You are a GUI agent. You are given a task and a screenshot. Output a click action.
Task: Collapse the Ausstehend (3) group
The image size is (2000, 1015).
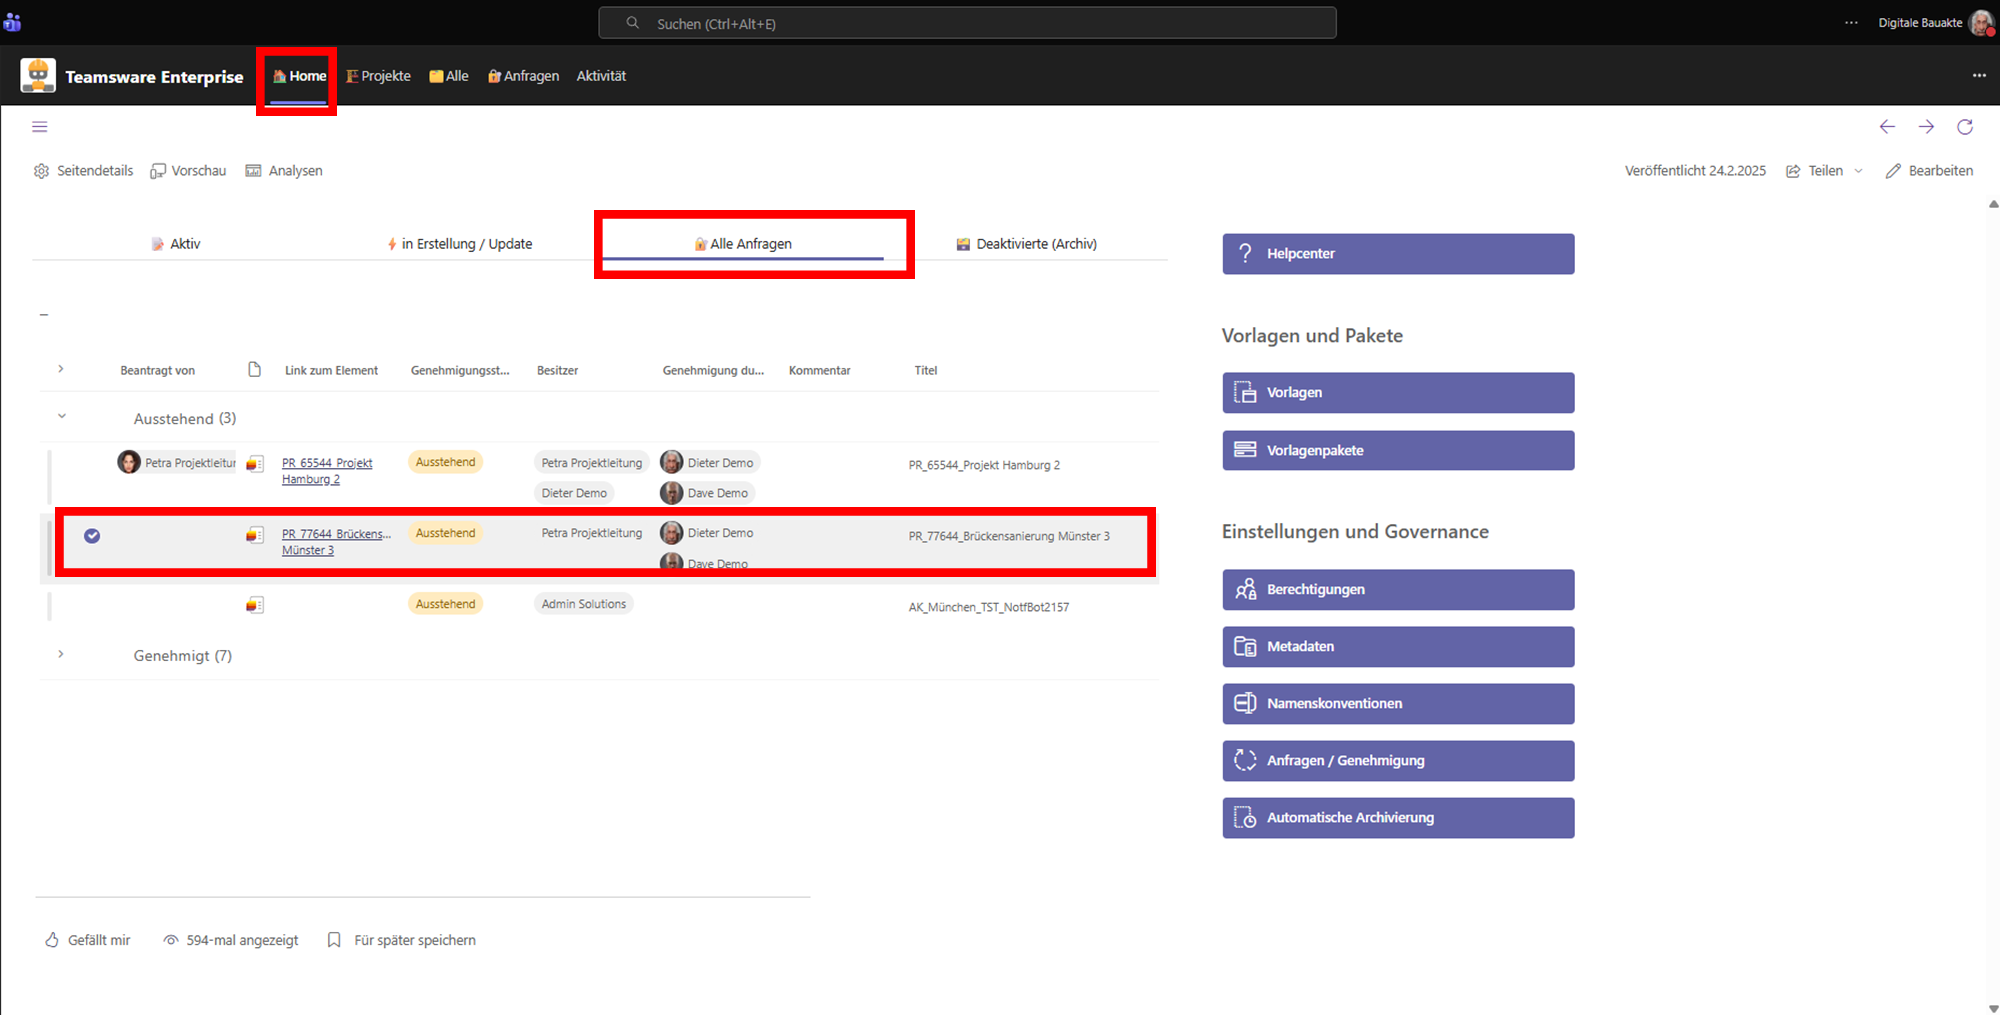[62, 417]
